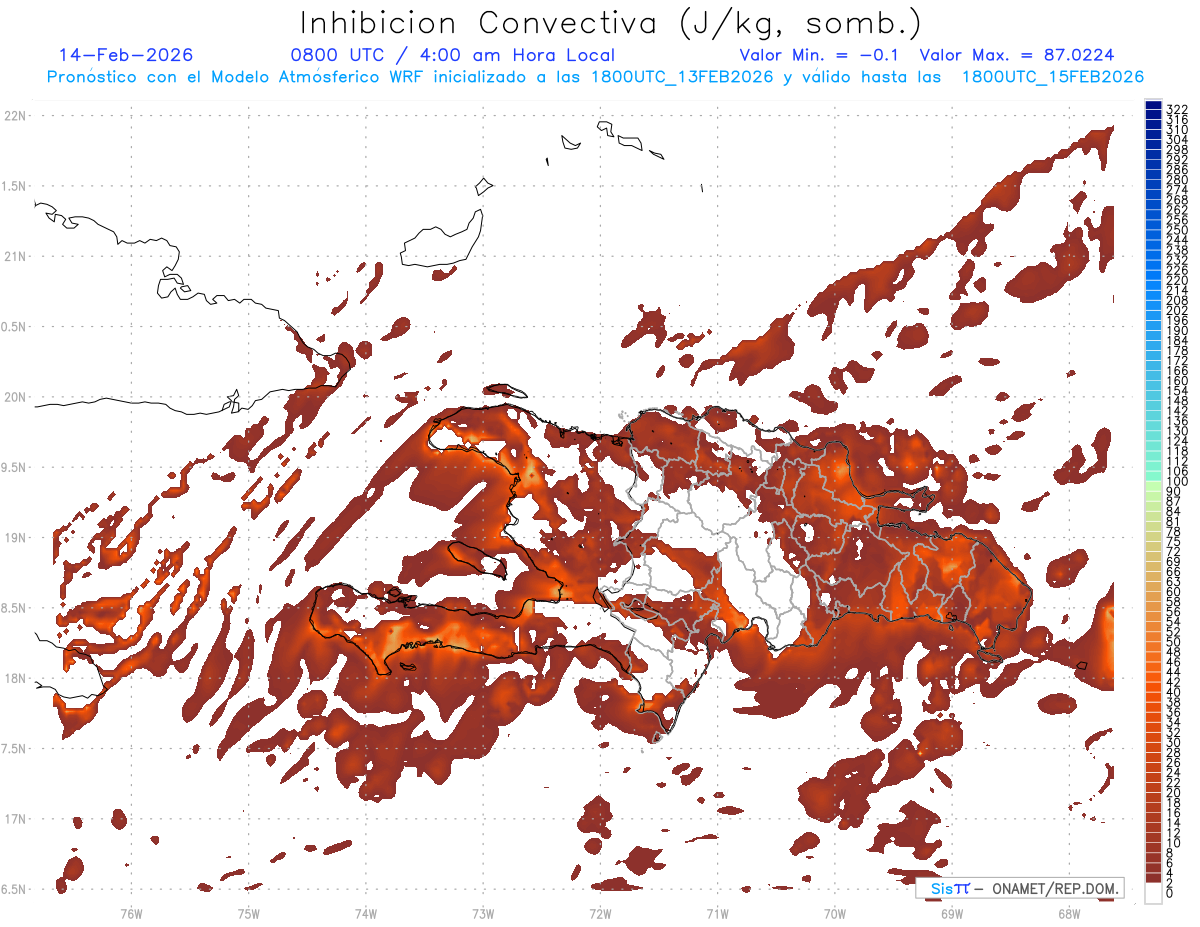Click the "68W" longitude label

pyautogui.click(x=1069, y=913)
